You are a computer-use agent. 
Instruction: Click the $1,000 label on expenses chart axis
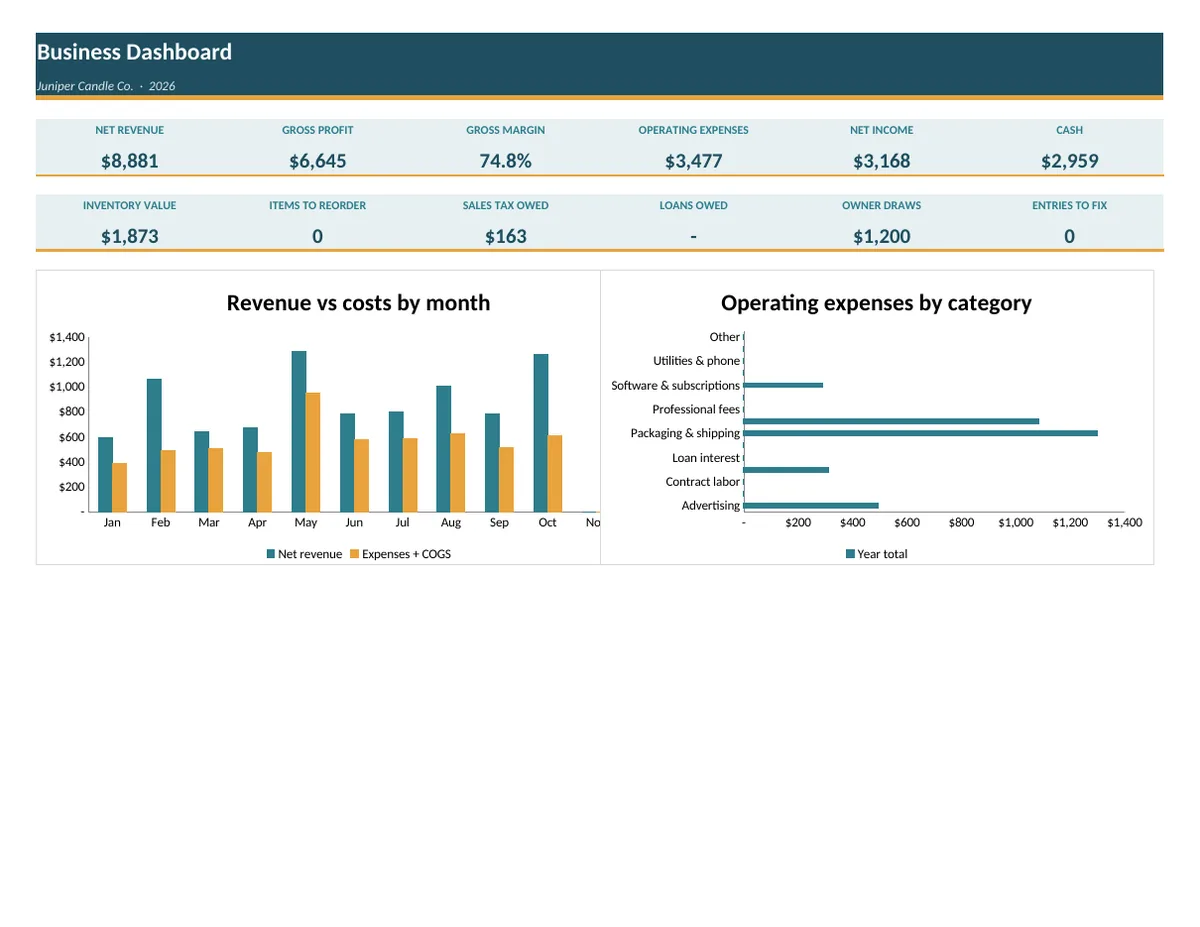coord(1016,523)
